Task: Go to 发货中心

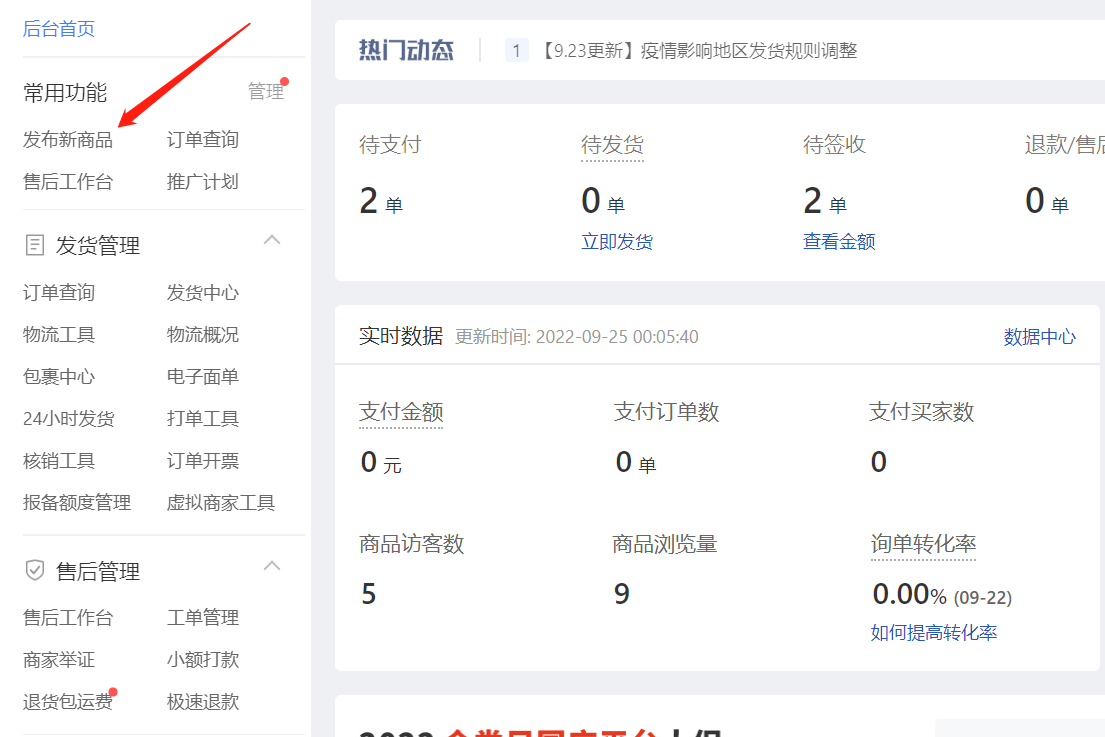Action: coord(203,292)
